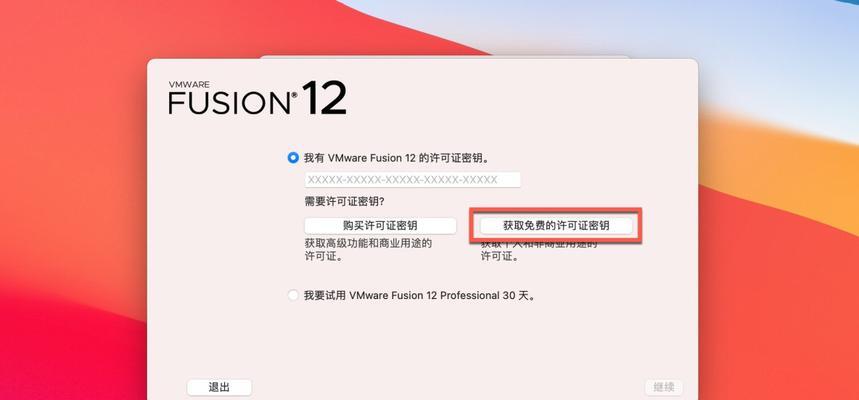
Task: Click the large 12 numeral in the logo
Action: point(324,98)
